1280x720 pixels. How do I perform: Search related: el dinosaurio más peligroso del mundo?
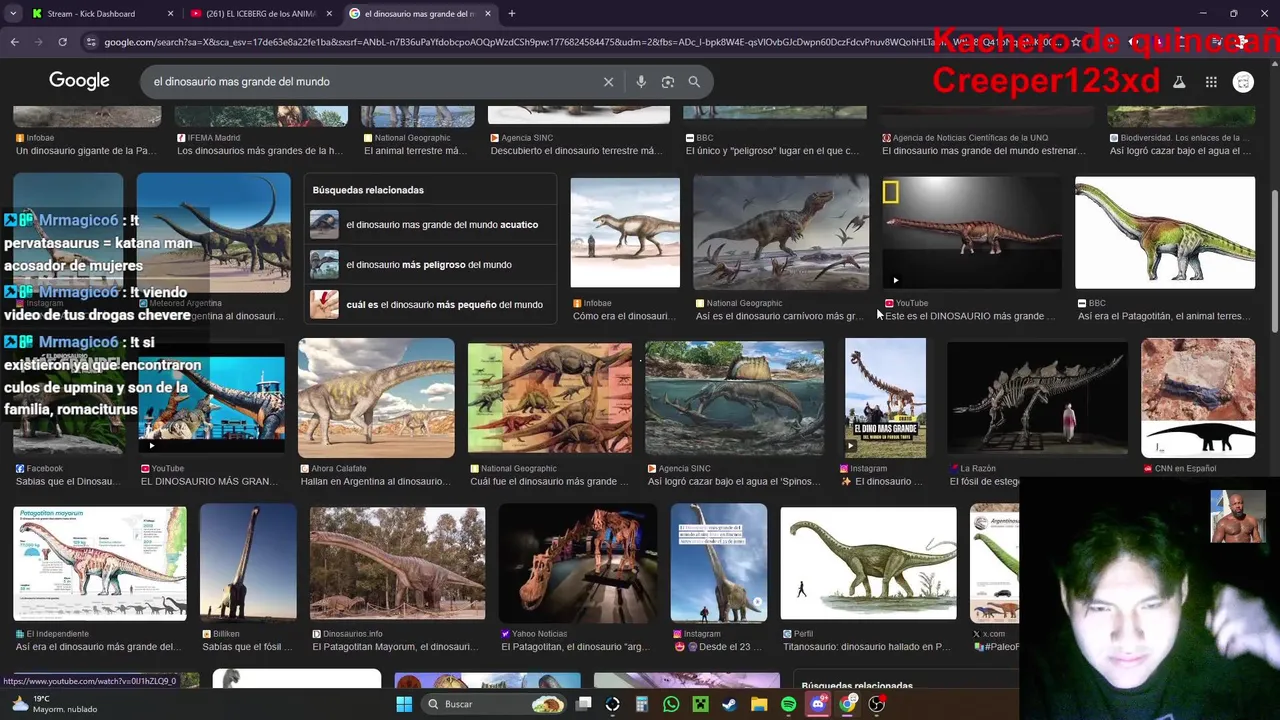point(430,265)
